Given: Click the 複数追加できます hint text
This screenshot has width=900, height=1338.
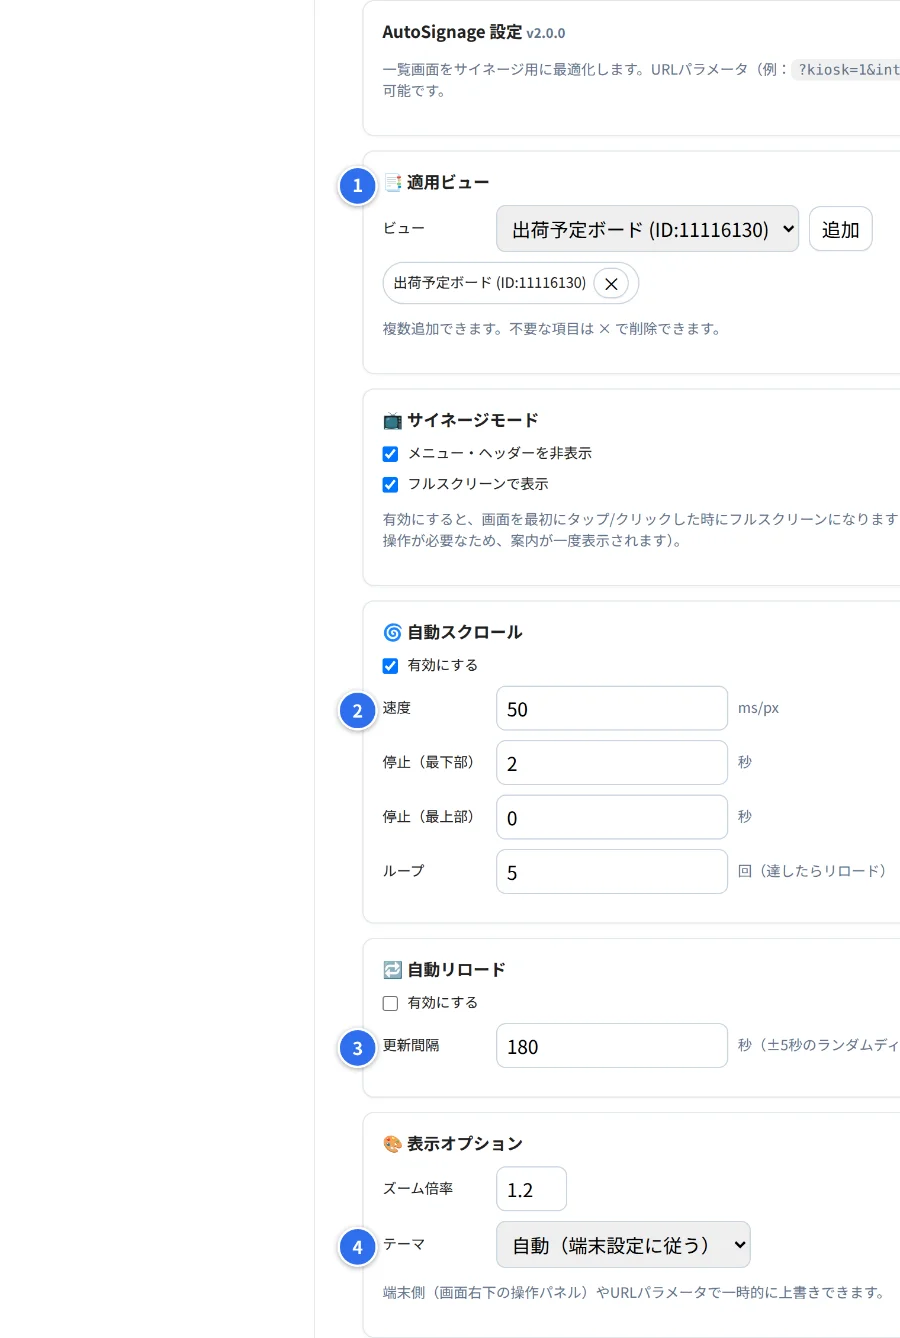Looking at the screenshot, I should [x=552, y=329].
